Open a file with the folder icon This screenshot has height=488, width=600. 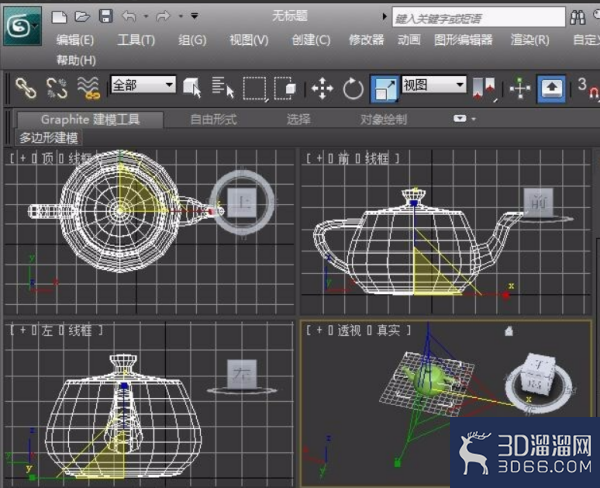click(82, 16)
